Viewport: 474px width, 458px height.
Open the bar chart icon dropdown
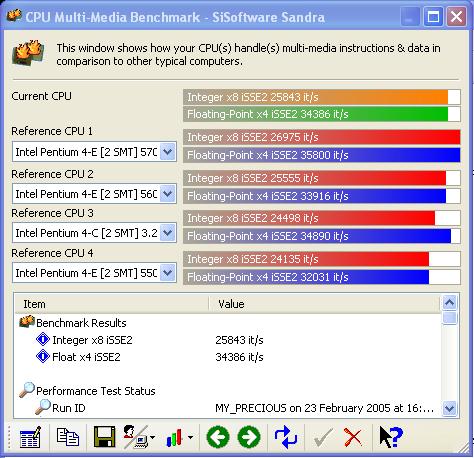coord(190,437)
